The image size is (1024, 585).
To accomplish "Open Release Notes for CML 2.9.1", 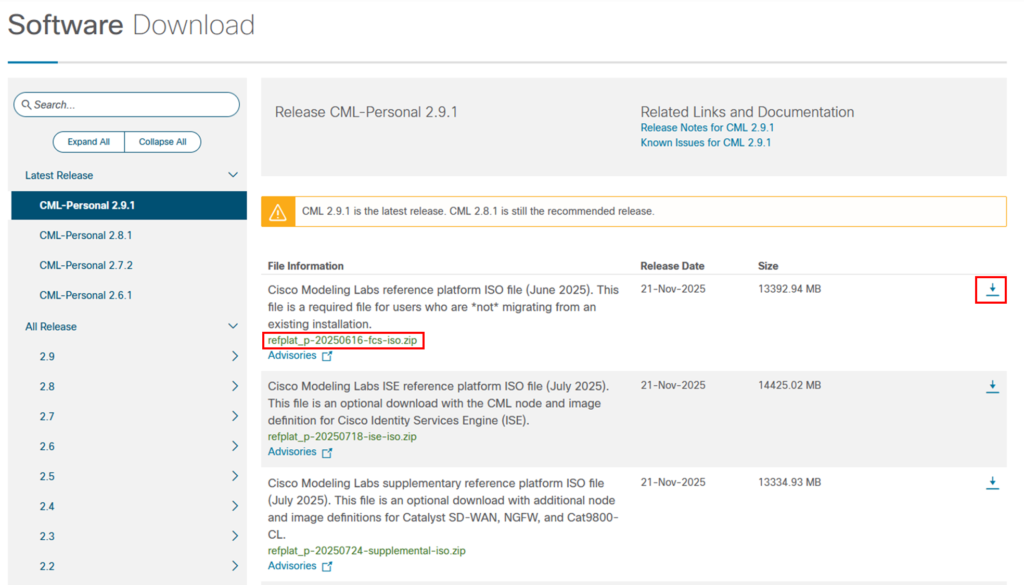I will [707, 128].
